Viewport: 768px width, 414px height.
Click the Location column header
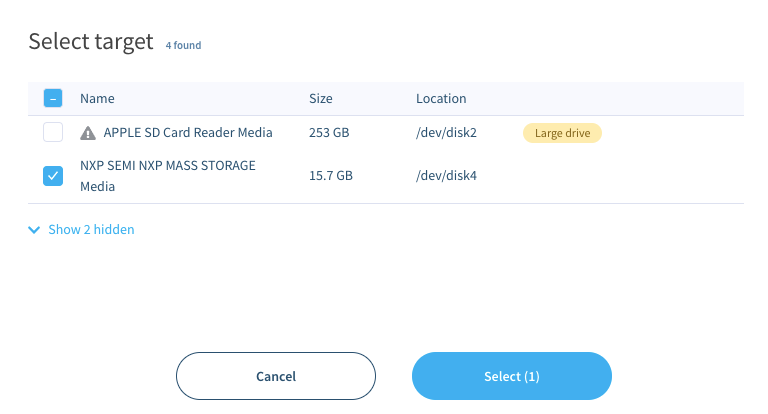point(441,99)
